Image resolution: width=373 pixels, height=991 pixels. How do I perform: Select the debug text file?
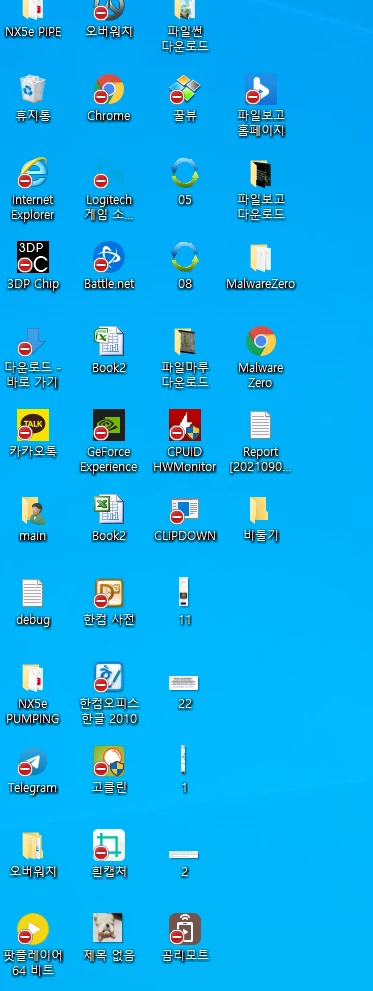32,593
